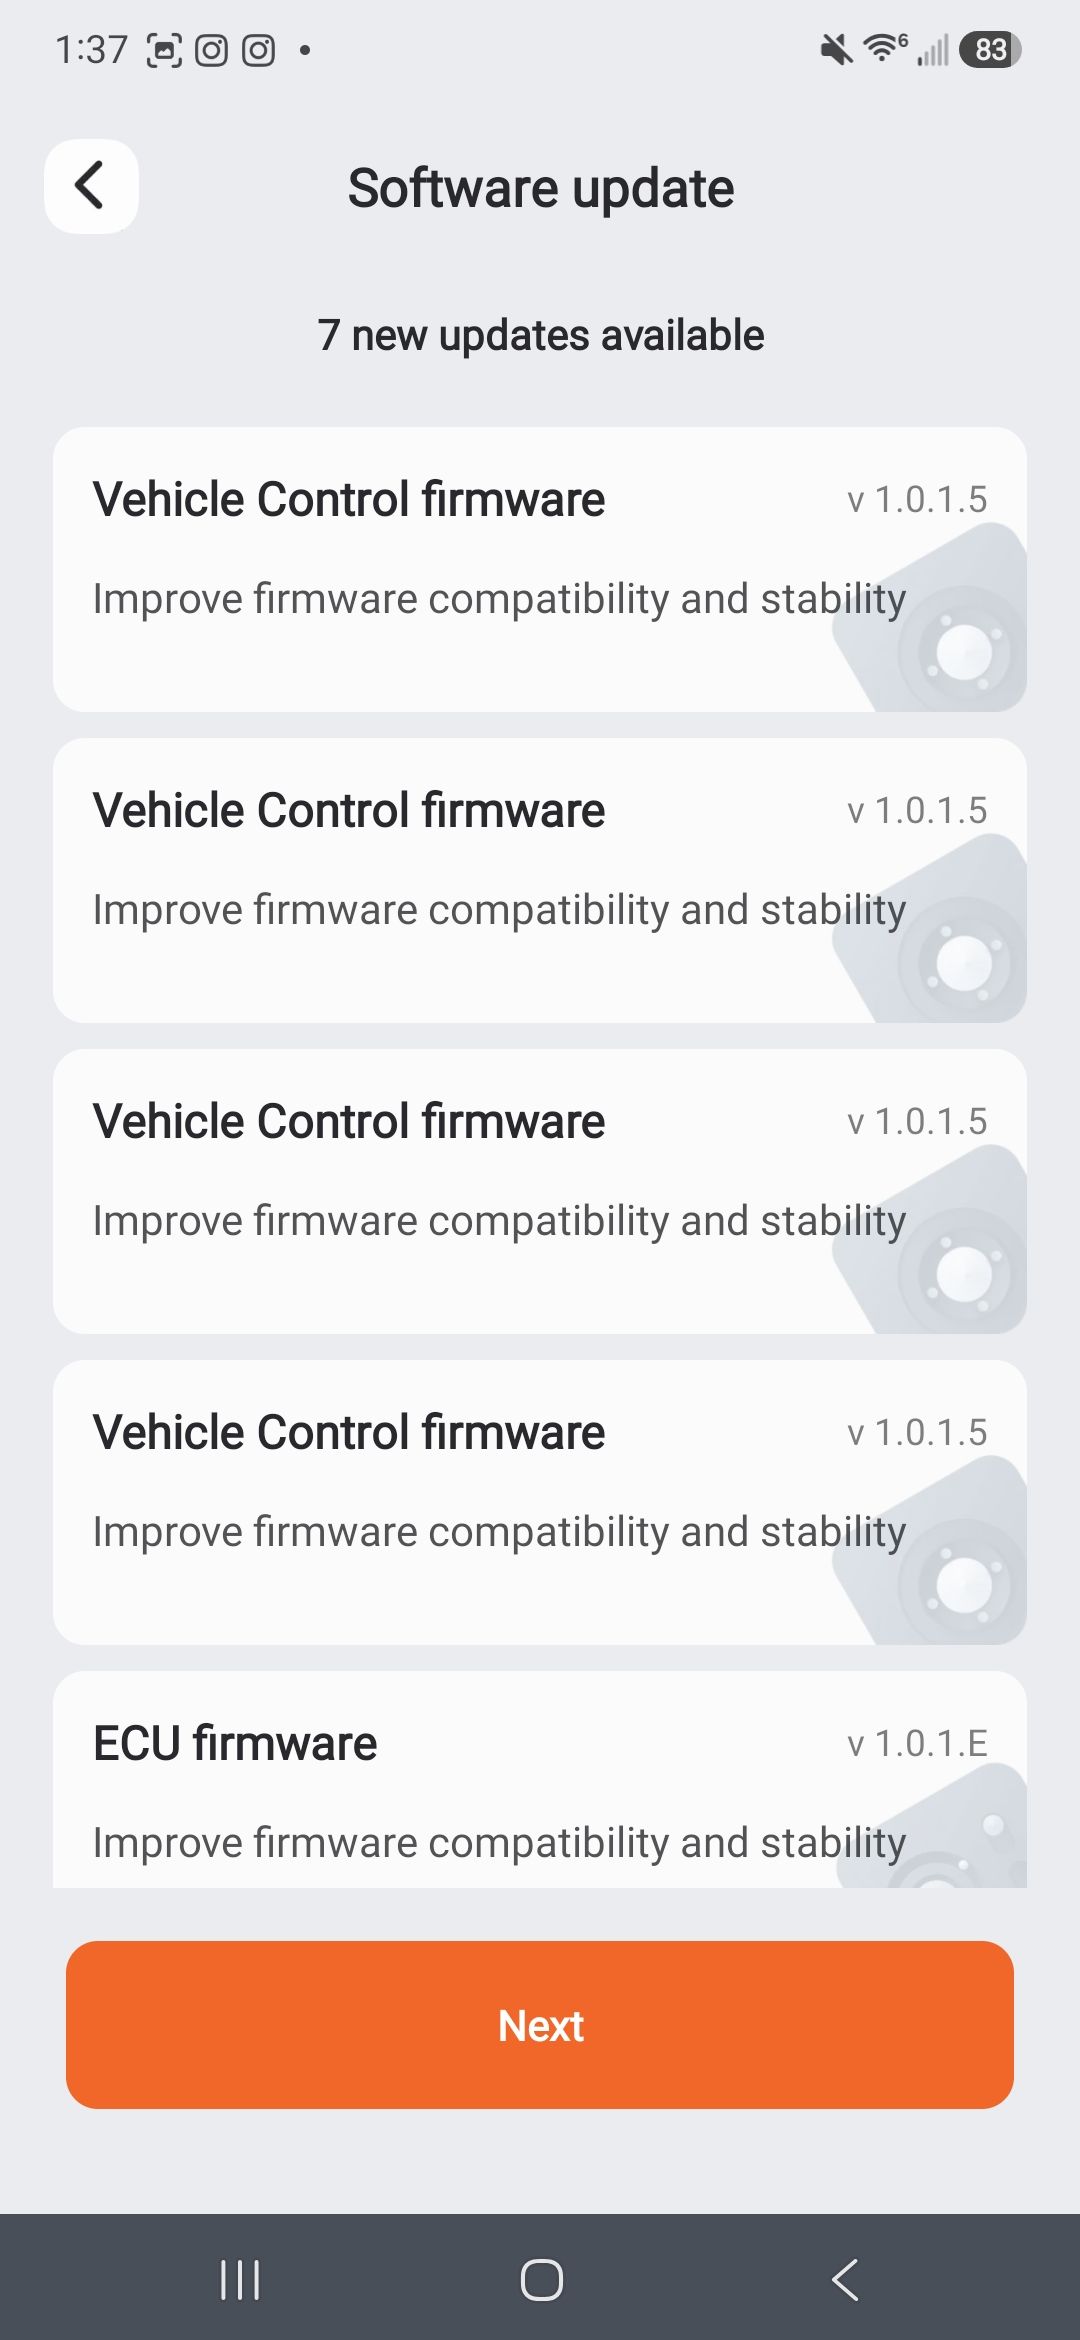Tap the first Instagram notification icon

211,49
